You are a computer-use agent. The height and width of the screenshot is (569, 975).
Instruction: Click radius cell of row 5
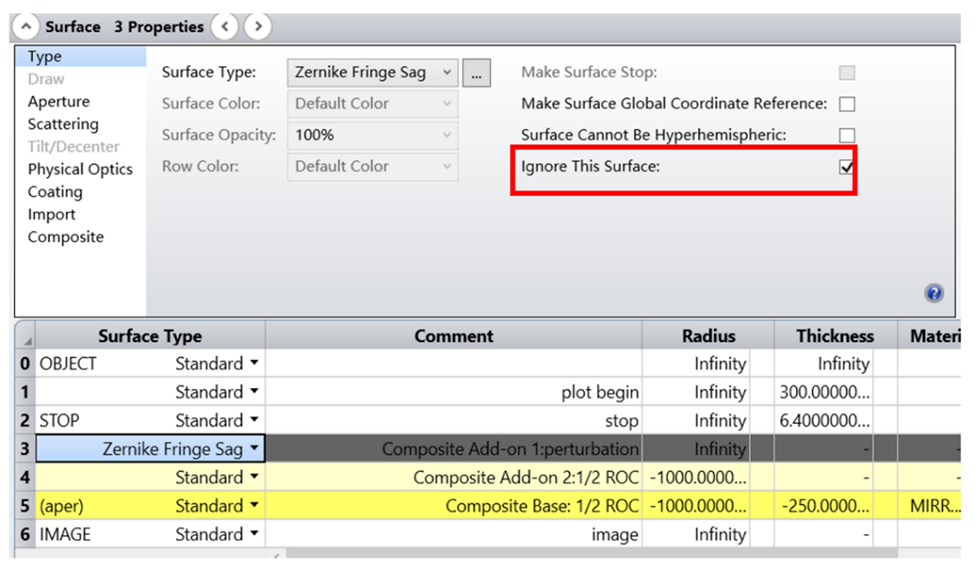point(696,506)
